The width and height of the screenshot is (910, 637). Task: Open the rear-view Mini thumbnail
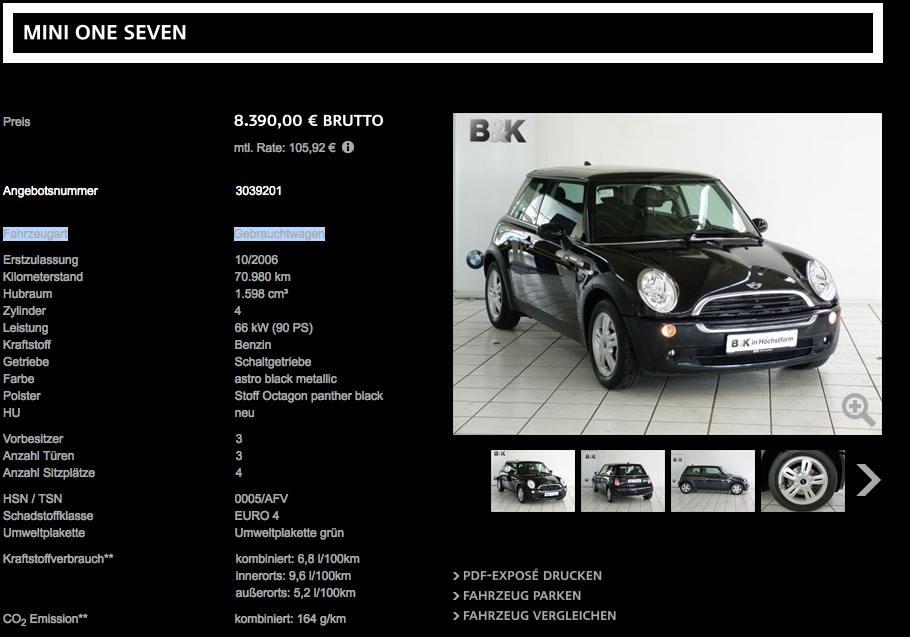623,481
